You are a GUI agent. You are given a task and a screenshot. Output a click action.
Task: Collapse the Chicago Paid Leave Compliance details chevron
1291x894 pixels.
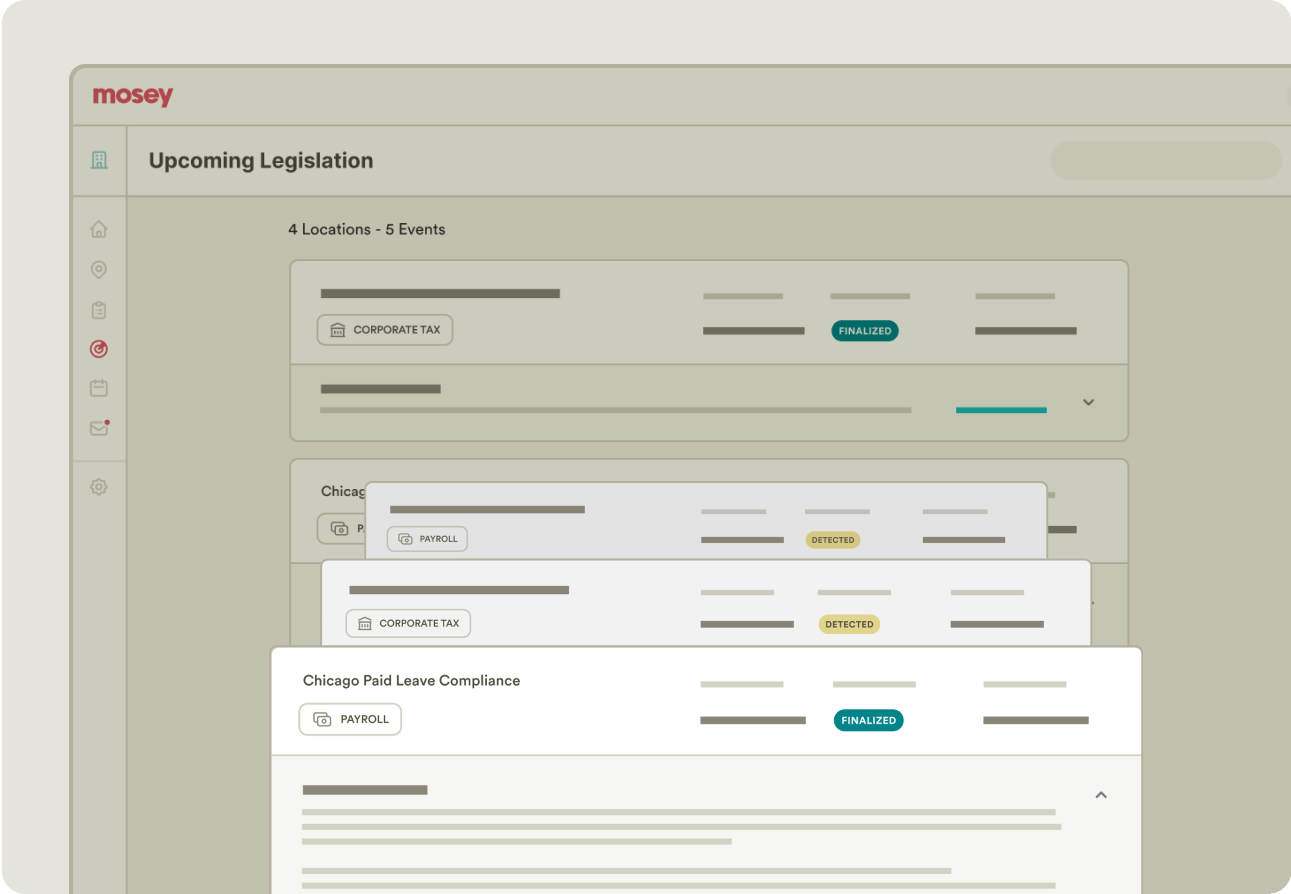point(1100,794)
